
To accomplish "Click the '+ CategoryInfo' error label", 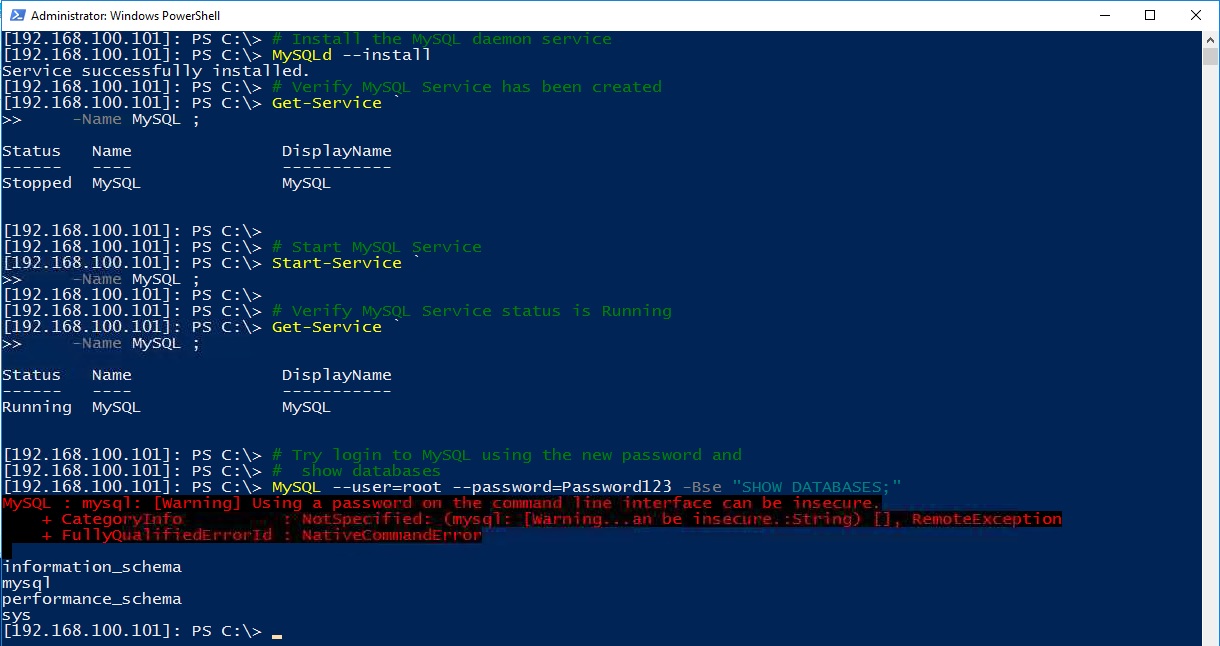I will pyautogui.click(x=112, y=519).
